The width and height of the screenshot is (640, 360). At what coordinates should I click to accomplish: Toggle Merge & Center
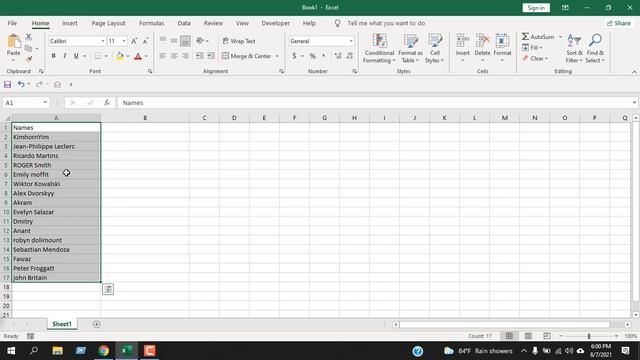247,56
